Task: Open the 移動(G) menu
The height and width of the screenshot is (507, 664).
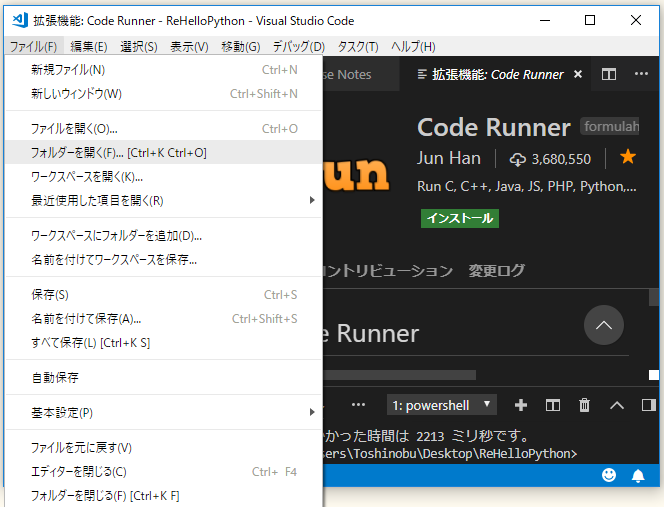Action: click(241, 46)
